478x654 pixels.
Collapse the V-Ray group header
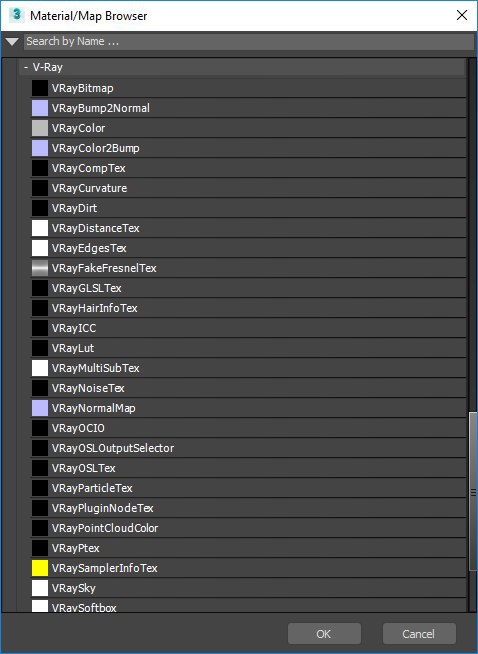(242, 67)
